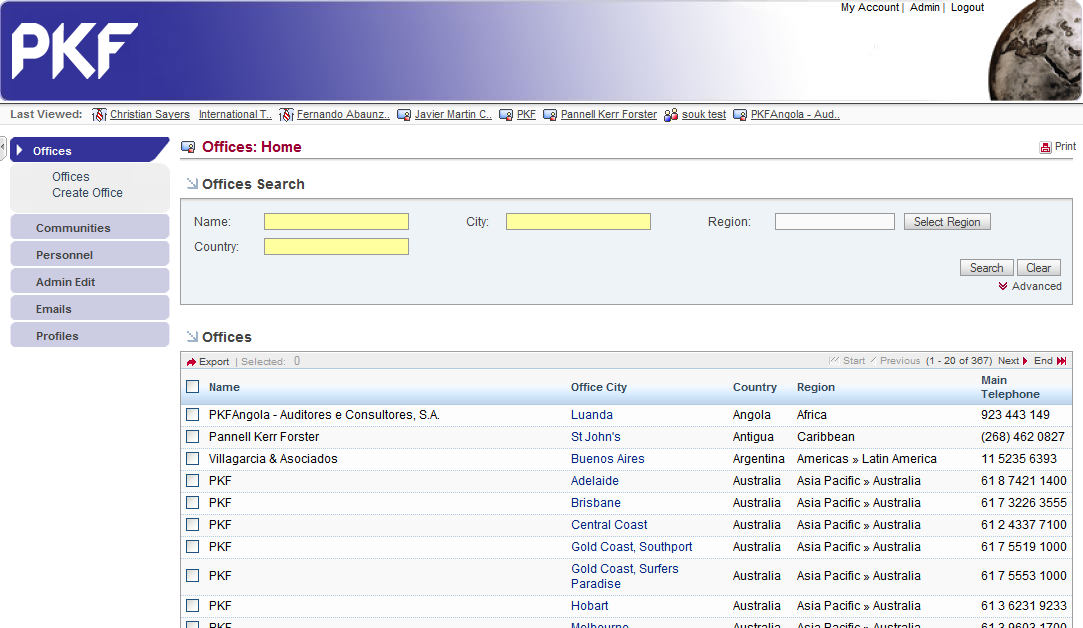The height and width of the screenshot is (628, 1083).
Task: Collapse the sidebar using the left edge handle
Action: point(3,147)
